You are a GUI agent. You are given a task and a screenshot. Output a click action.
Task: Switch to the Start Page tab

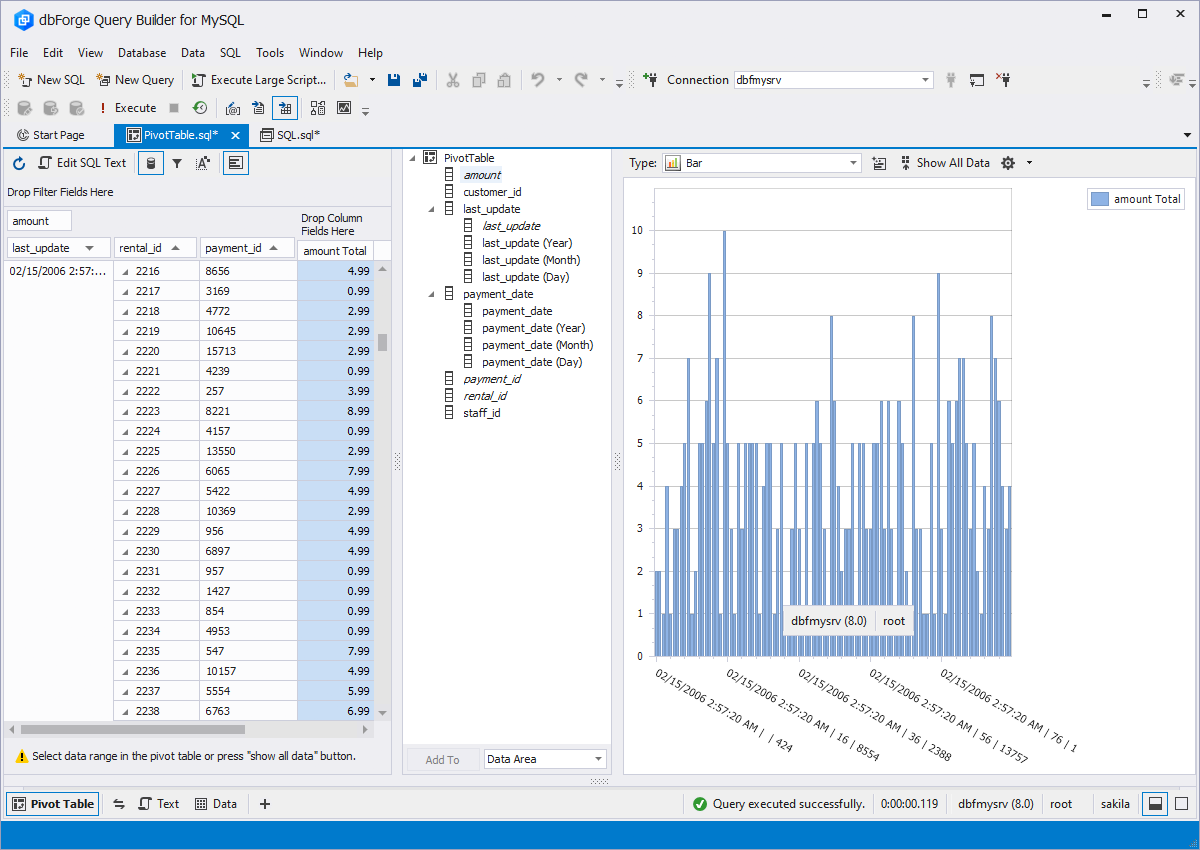coord(51,135)
